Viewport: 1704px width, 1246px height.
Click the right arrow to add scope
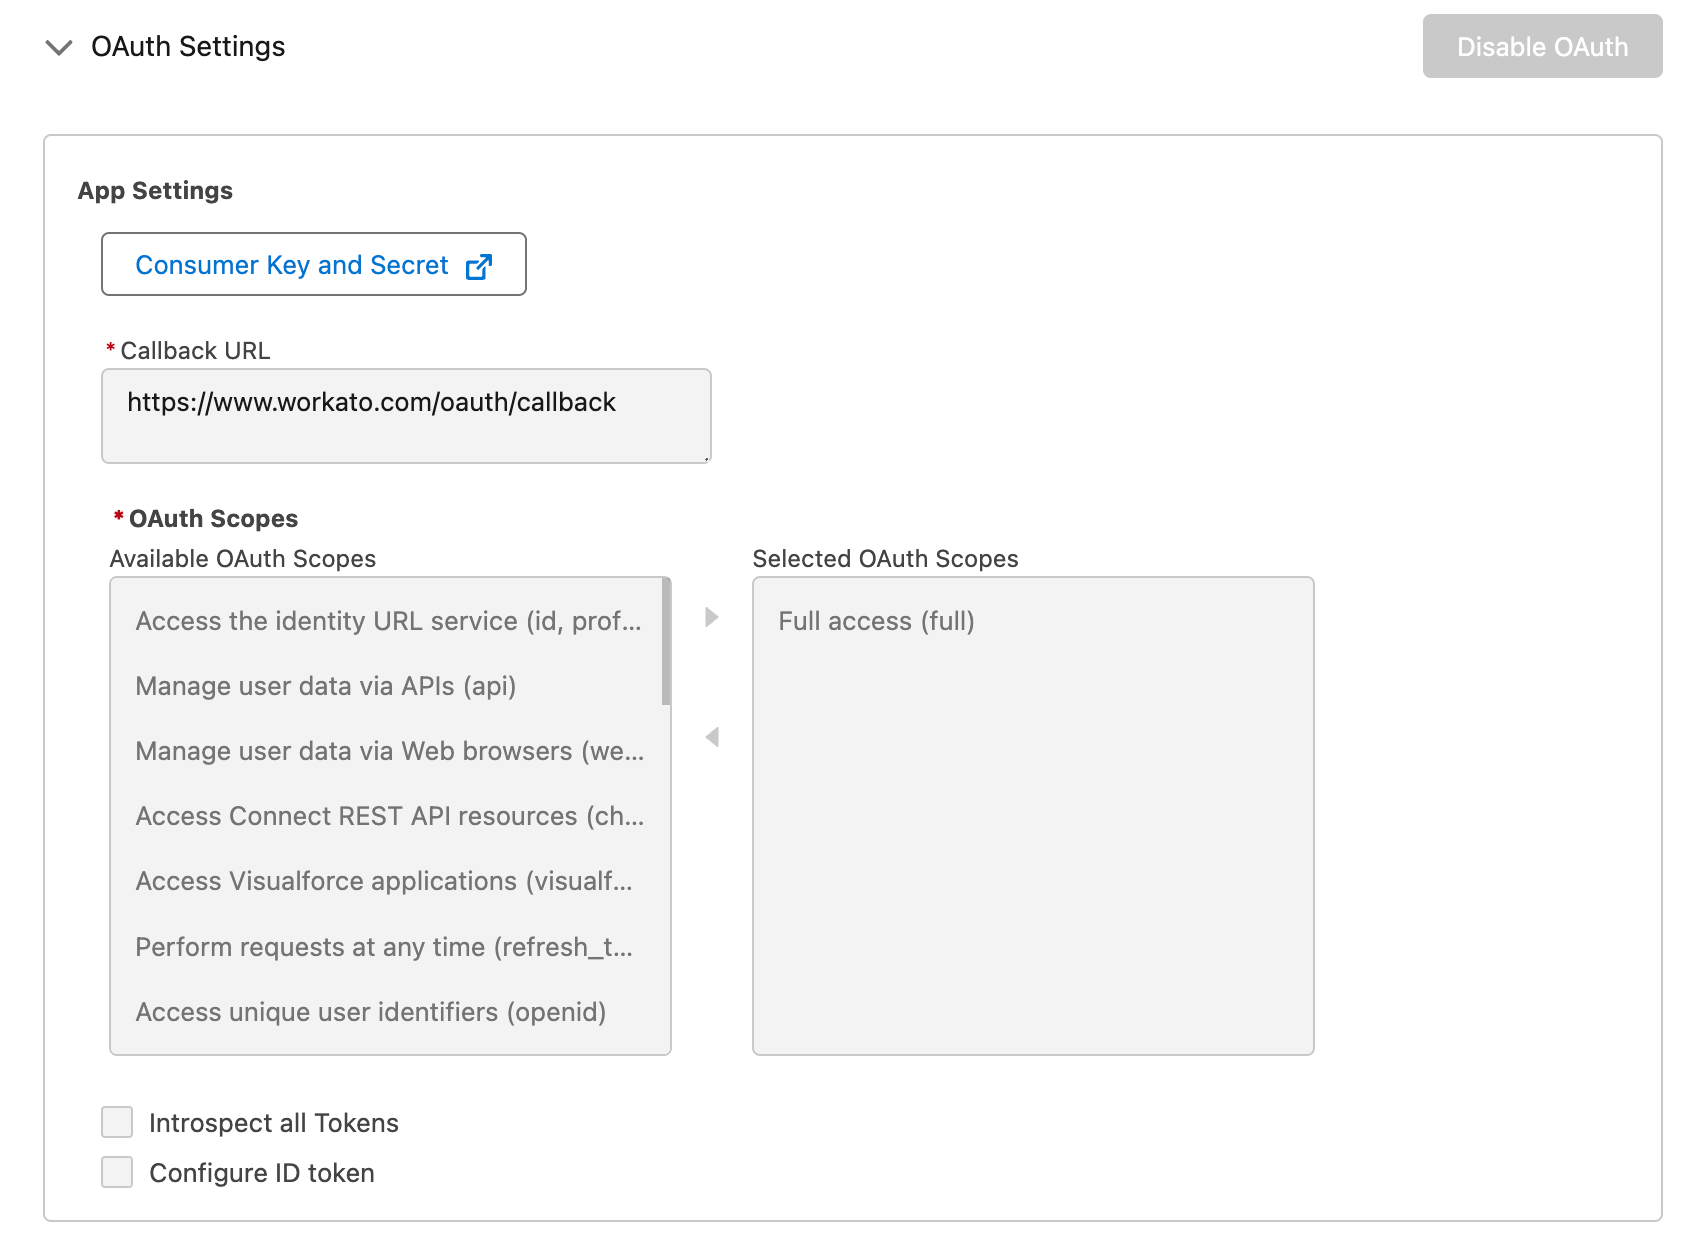tap(711, 617)
